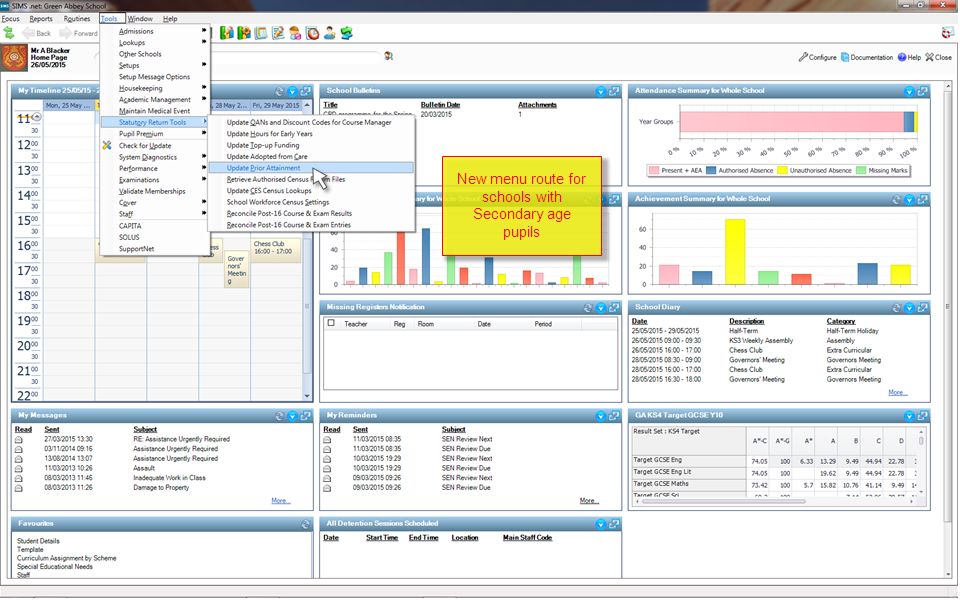Refresh the Achievement Summary panel
The image size is (960, 600).
pyautogui.click(x=897, y=200)
